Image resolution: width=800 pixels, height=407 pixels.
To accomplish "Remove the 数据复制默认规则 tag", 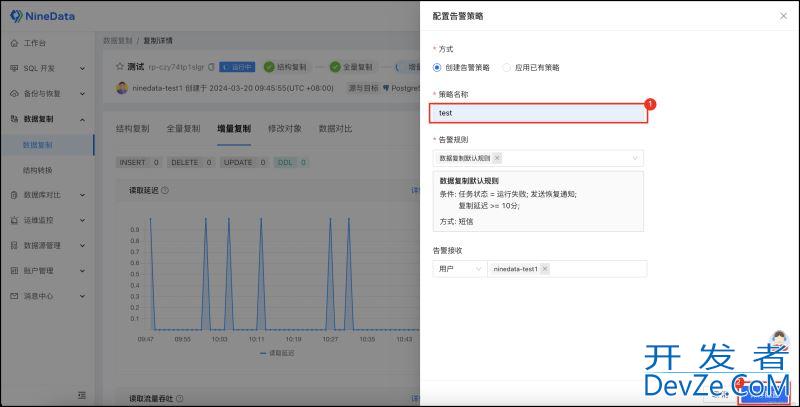I will tap(497, 158).
